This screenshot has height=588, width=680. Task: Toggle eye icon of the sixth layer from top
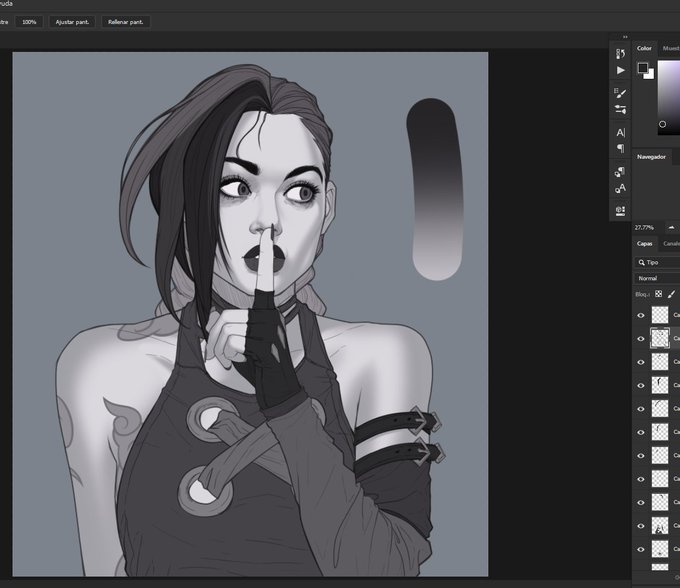[x=641, y=432]
